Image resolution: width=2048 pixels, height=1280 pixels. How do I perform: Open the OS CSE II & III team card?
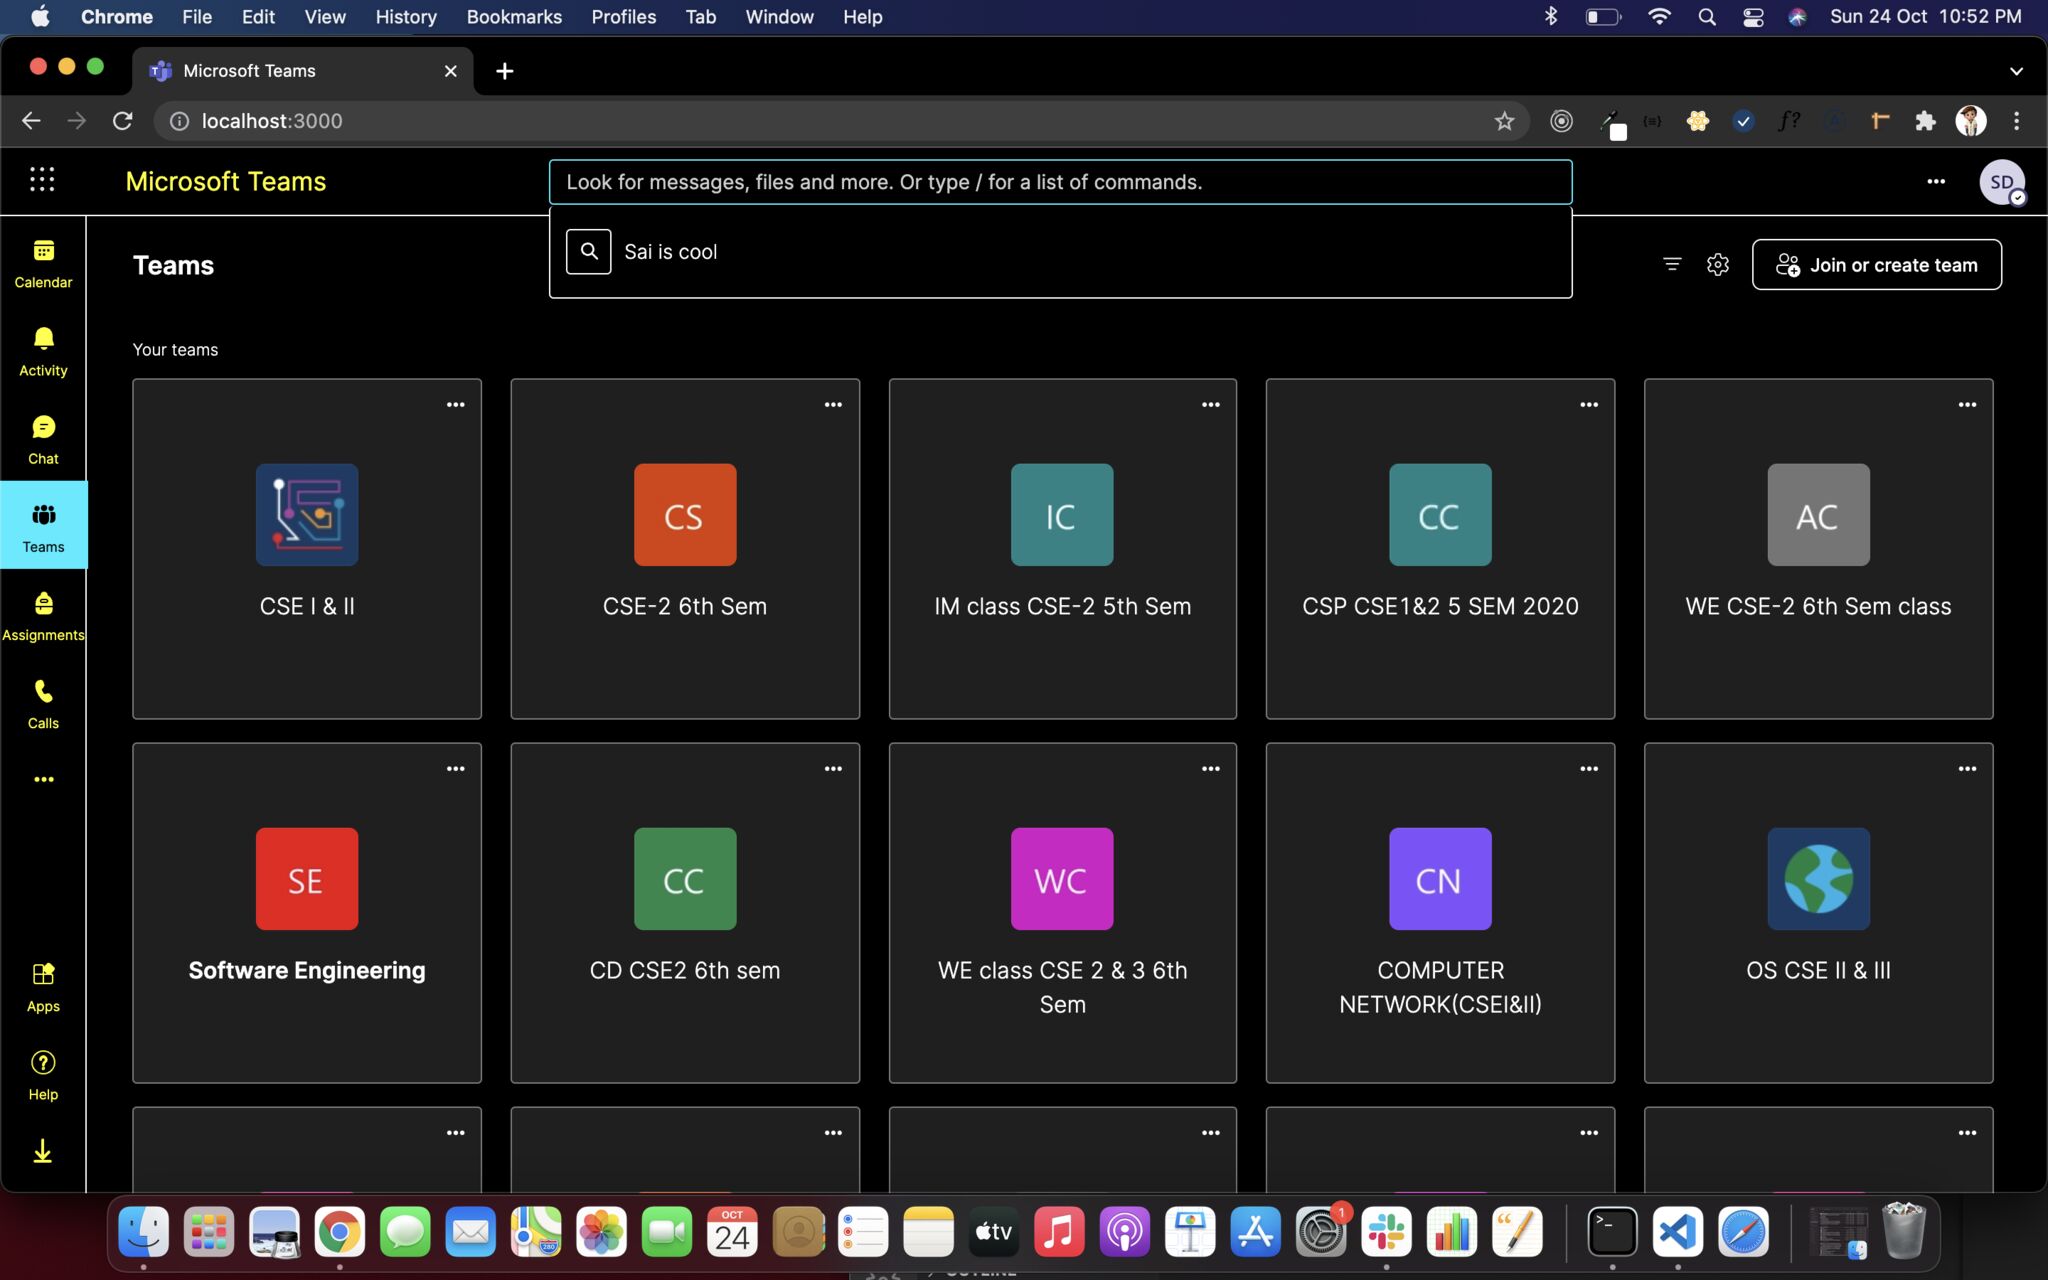(1818, 912)
